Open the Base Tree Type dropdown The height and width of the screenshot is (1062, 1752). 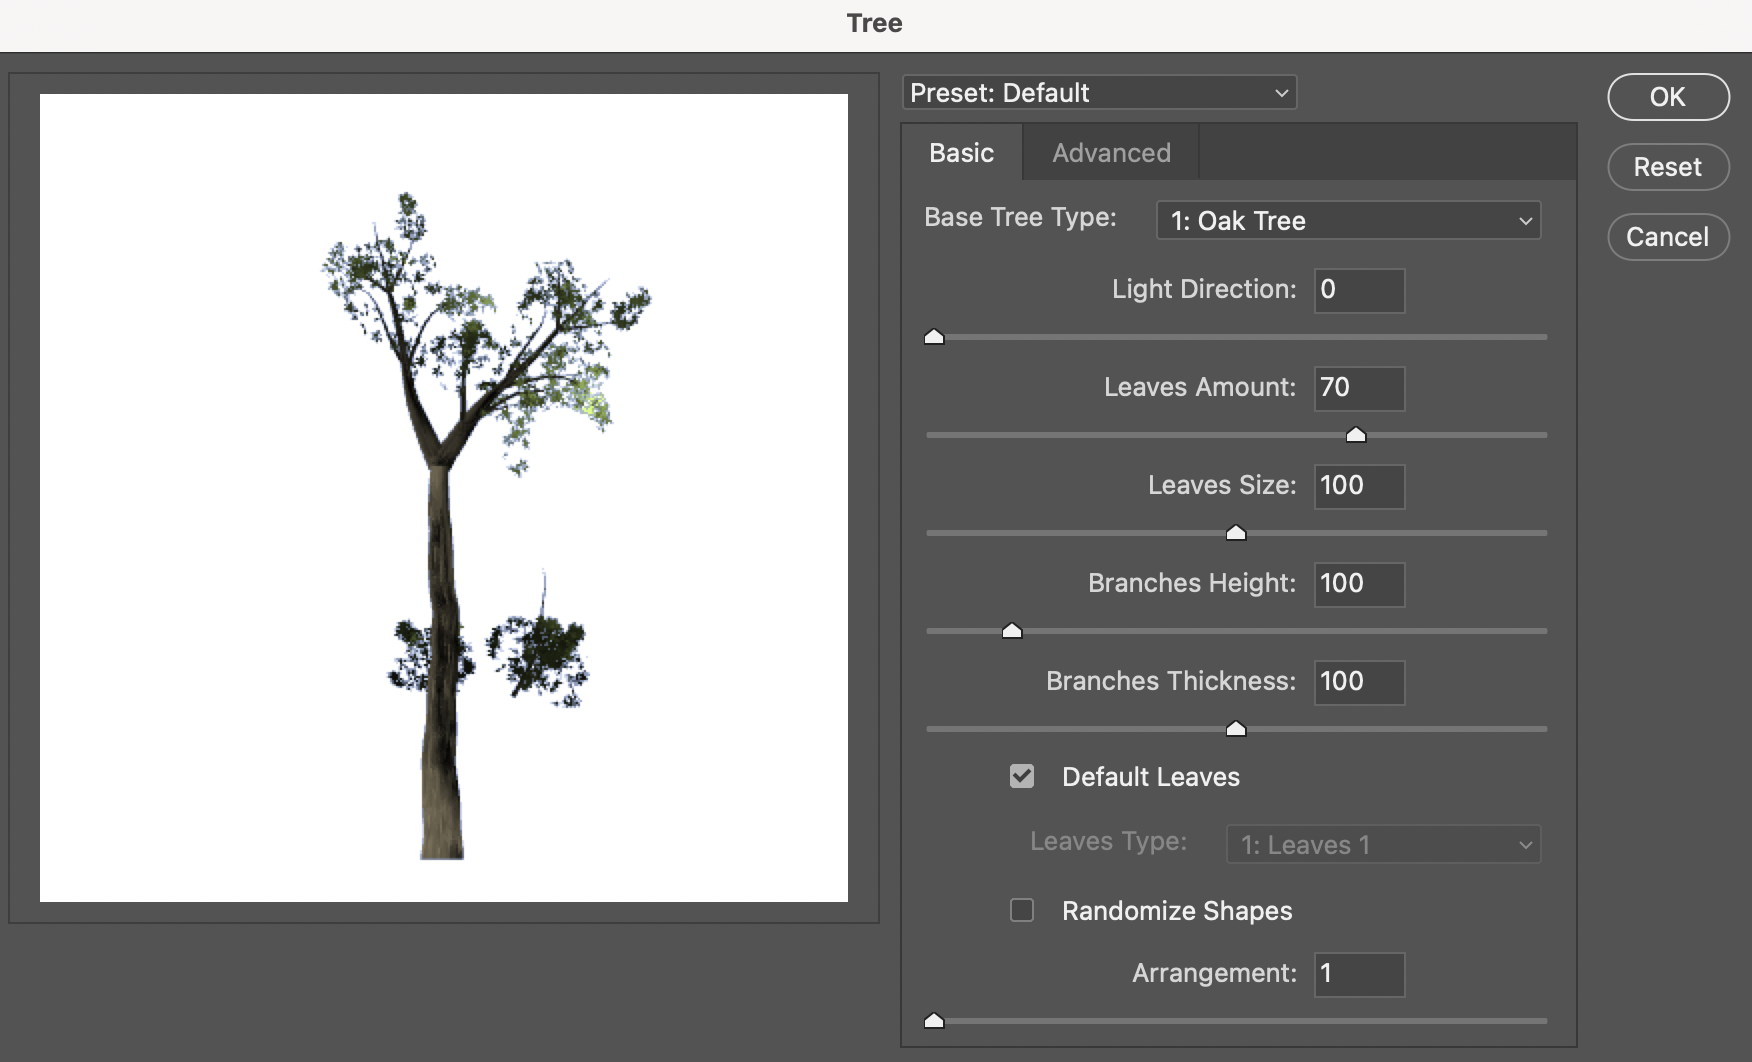pyautogui.click(x=1348, y=220)
